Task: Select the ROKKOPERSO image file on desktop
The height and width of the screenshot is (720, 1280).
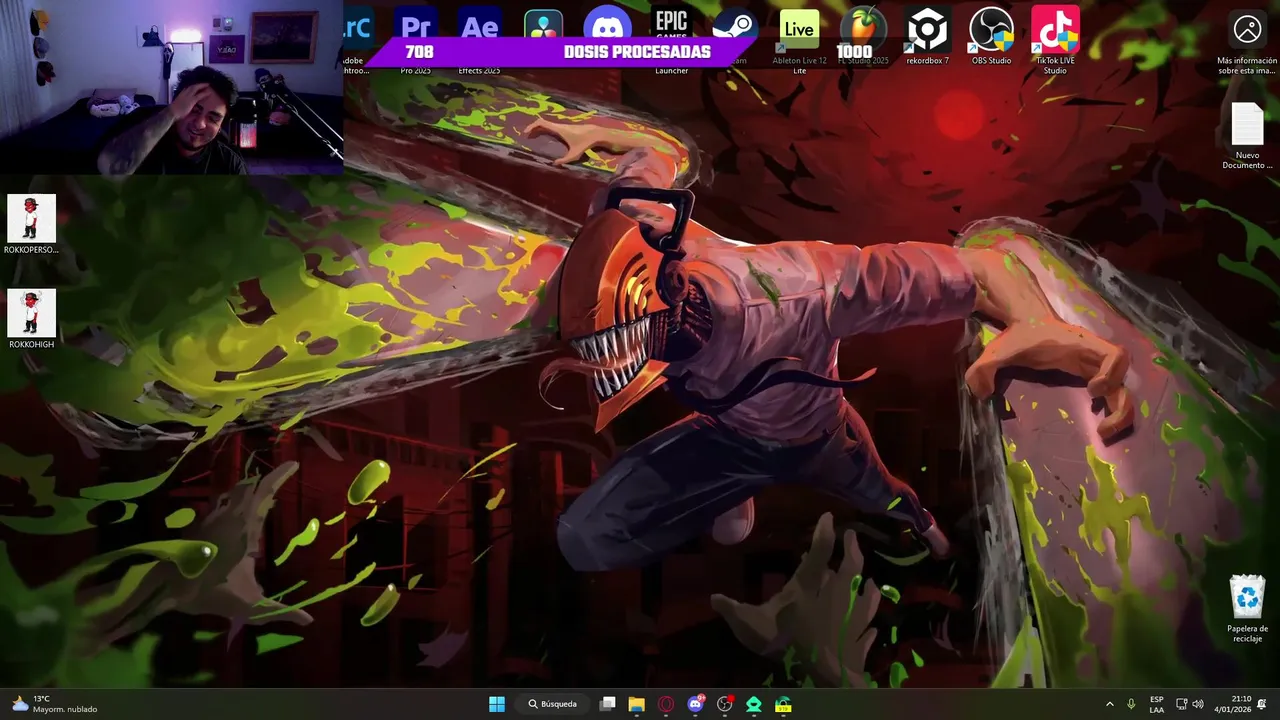Action: [31, 224]
